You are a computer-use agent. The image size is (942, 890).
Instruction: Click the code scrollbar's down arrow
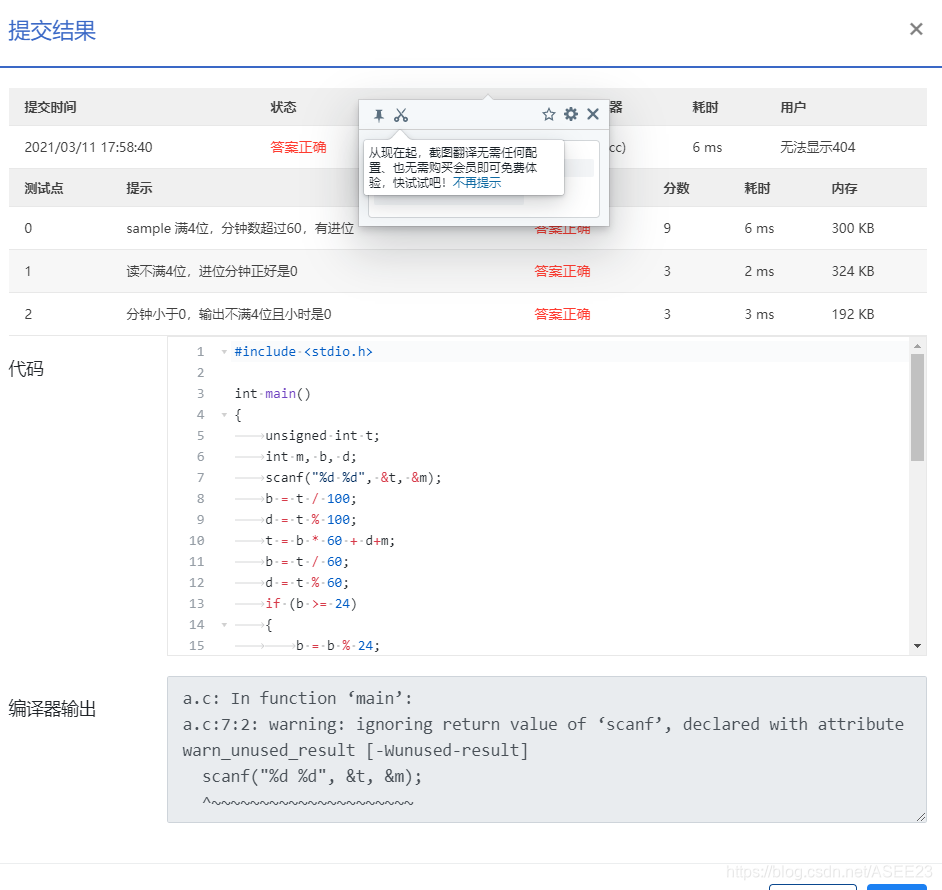[x=916, y=647]
